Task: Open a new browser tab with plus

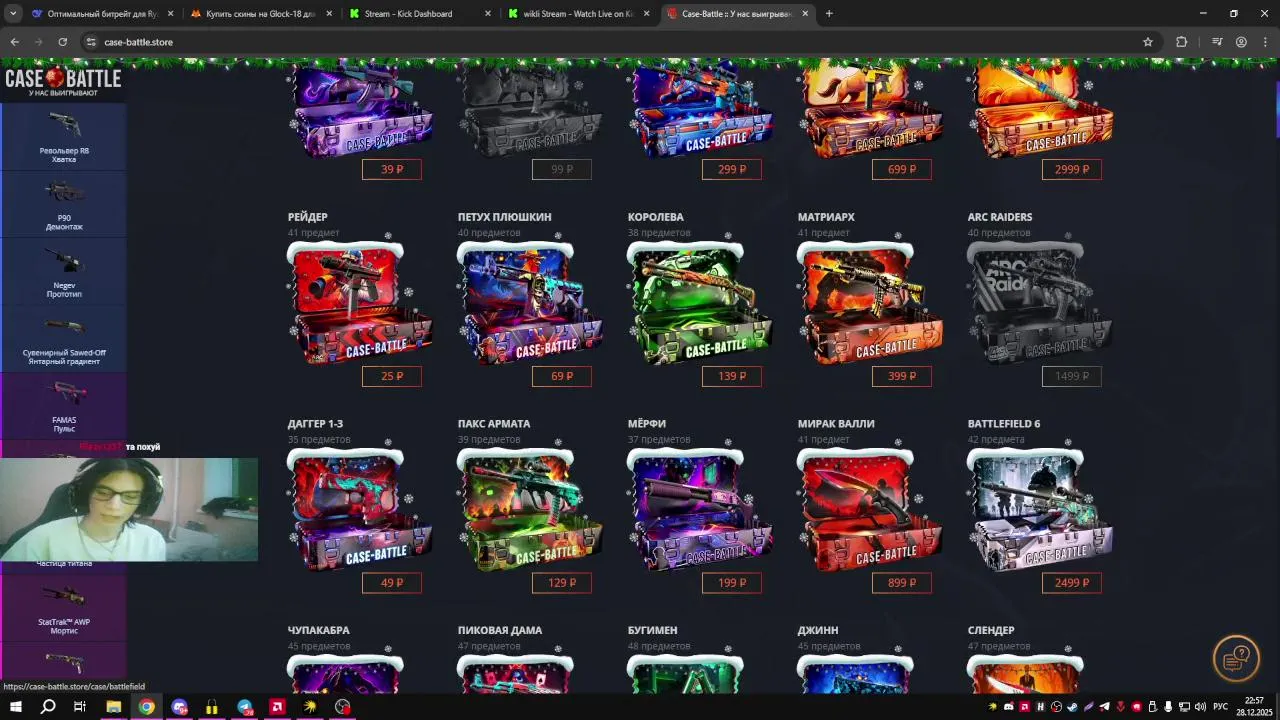Action: pyautogui.click(x=829, y=14)
